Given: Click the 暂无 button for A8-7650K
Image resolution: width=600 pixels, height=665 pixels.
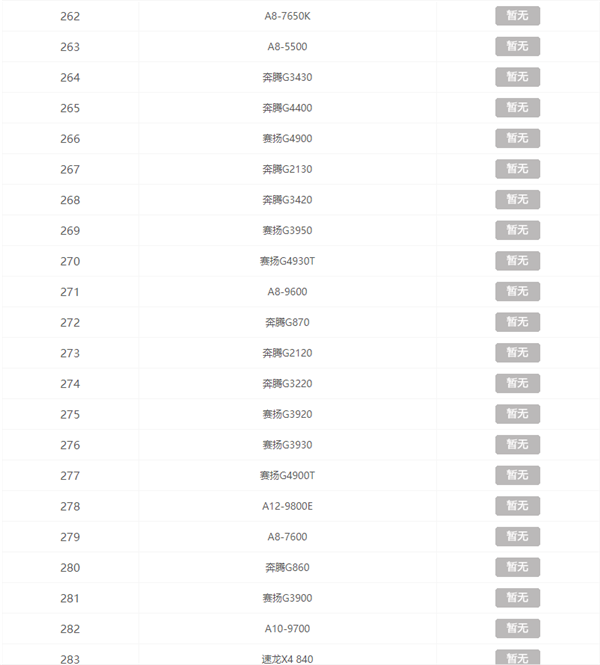Looking at the screenshot, I should (517, 16).
